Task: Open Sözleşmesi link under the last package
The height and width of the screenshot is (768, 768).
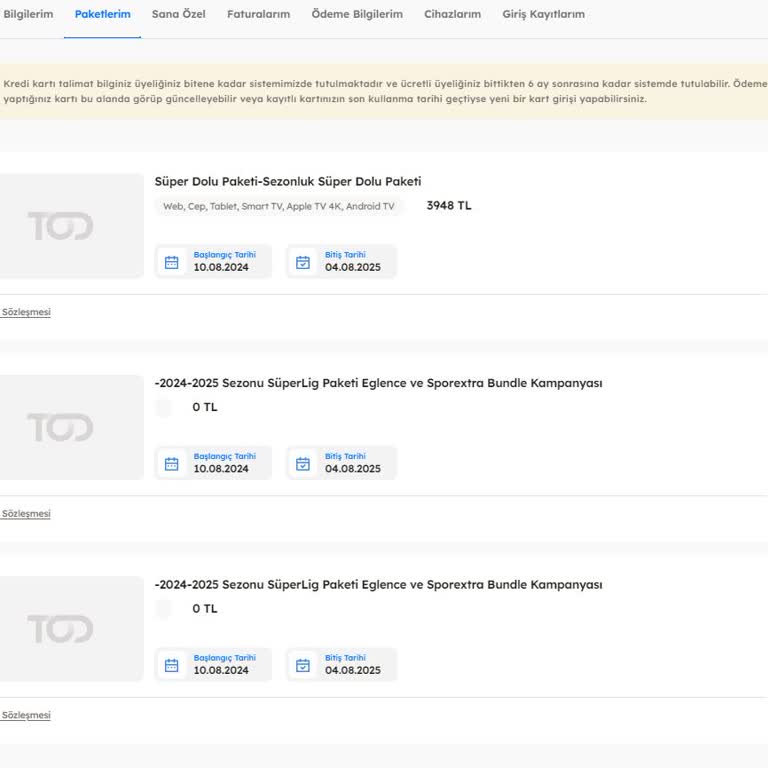Action: [26, 715]
